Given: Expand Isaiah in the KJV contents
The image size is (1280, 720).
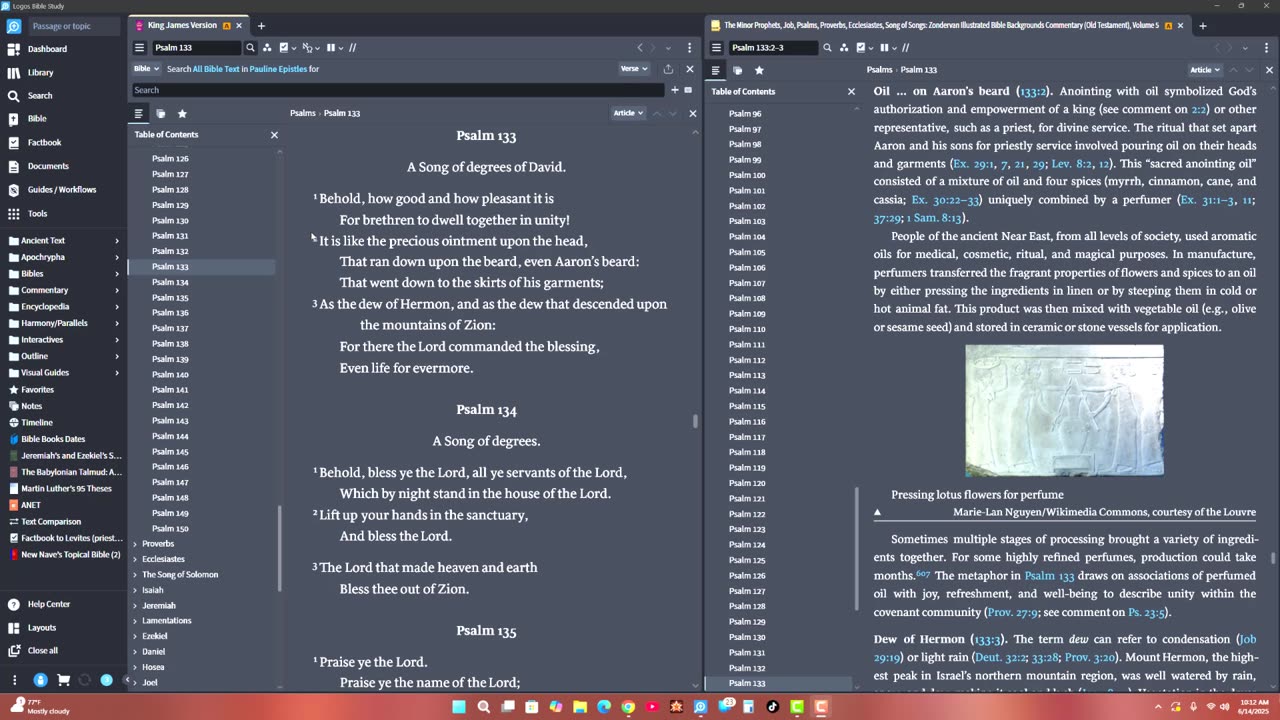Looking at the screenshot, I should pos(135,590).
